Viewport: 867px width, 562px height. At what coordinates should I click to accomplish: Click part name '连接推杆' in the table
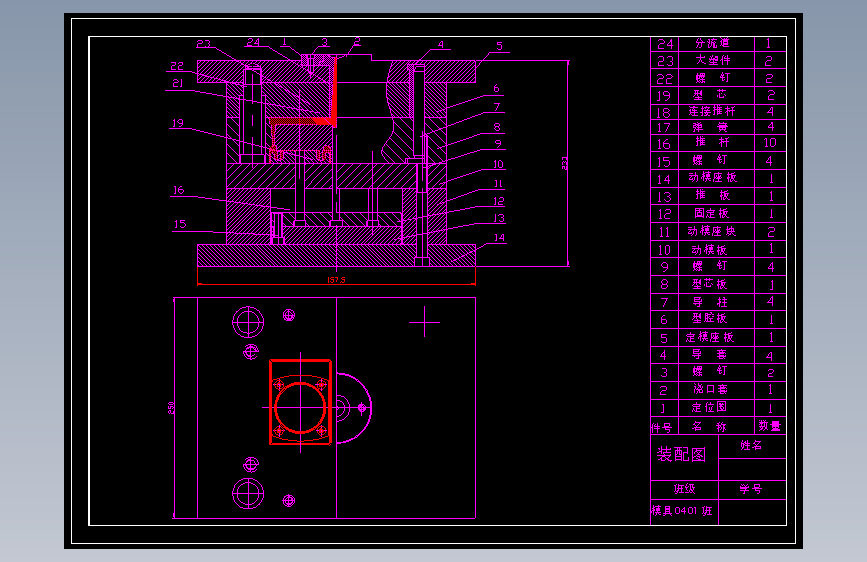coord(712,111)
